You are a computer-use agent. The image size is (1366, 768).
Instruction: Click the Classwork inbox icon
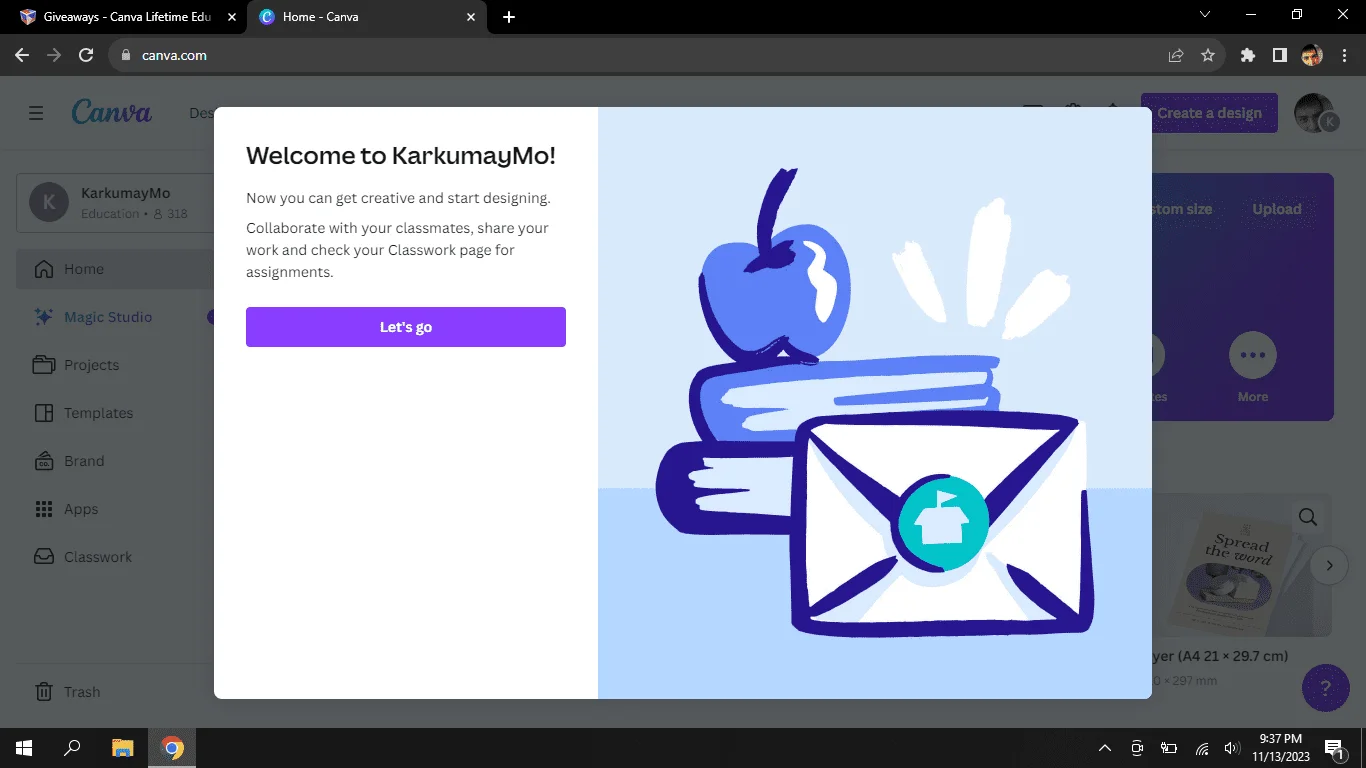[43, 557]
